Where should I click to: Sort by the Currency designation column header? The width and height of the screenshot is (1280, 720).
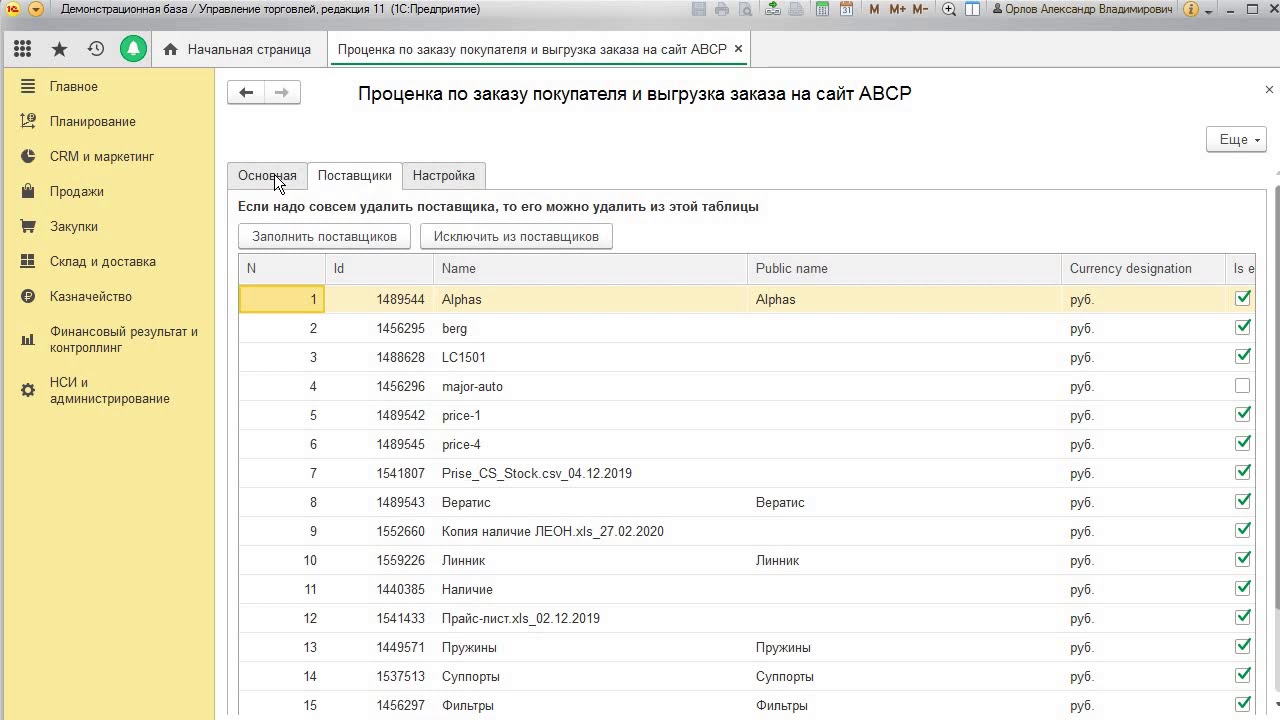click(1143, 269)
